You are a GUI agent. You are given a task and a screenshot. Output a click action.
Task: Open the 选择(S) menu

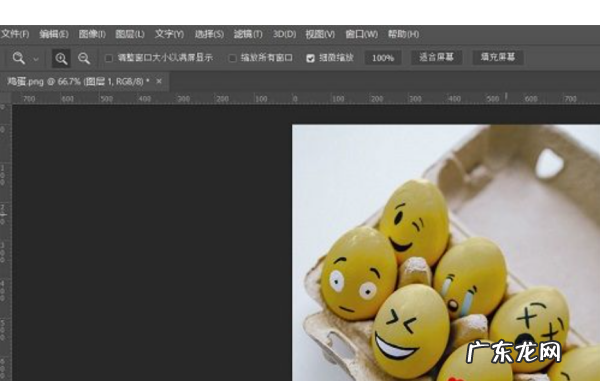pos(209,34)
